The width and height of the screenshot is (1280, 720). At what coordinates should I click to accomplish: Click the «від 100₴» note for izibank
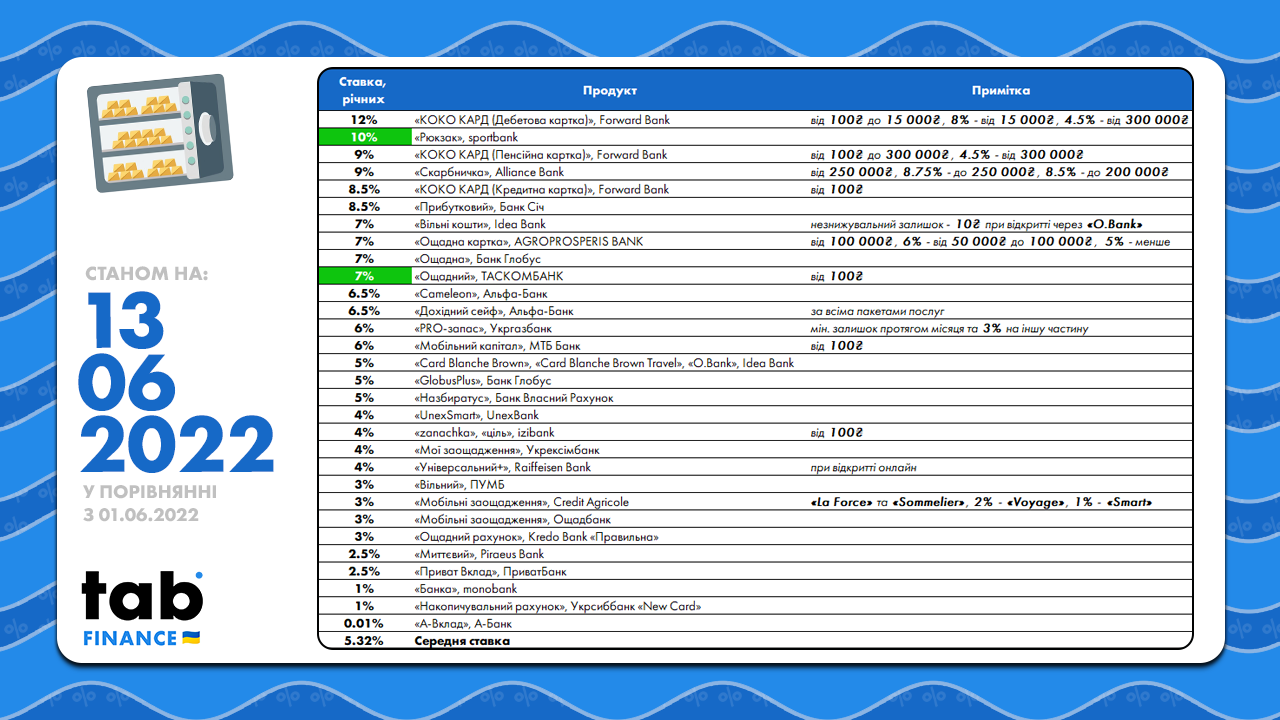coord(836,432)
